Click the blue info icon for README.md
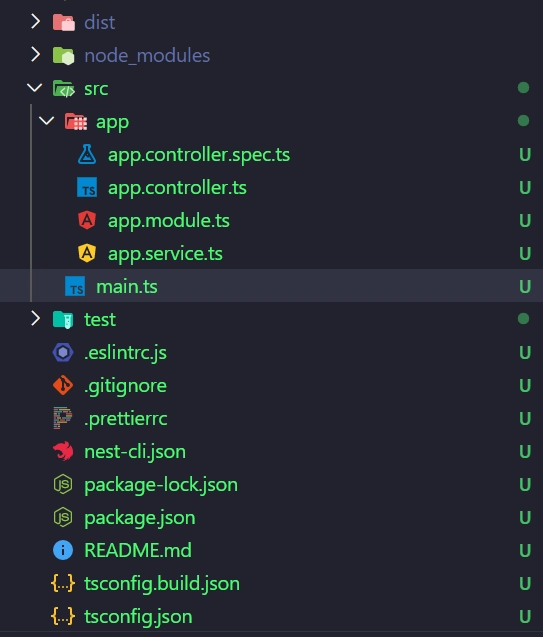The height and width of the screenshot is (637, 543). point(63,550)
